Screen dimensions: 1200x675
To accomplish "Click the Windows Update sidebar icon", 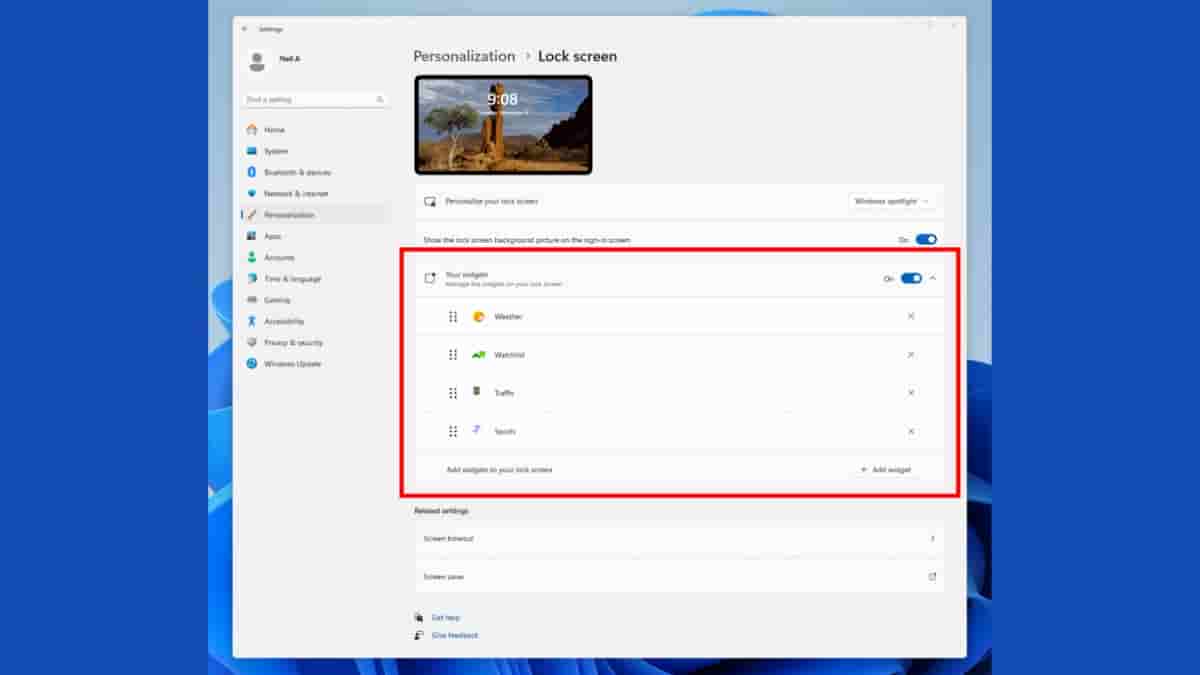I will tap(252, 364).
